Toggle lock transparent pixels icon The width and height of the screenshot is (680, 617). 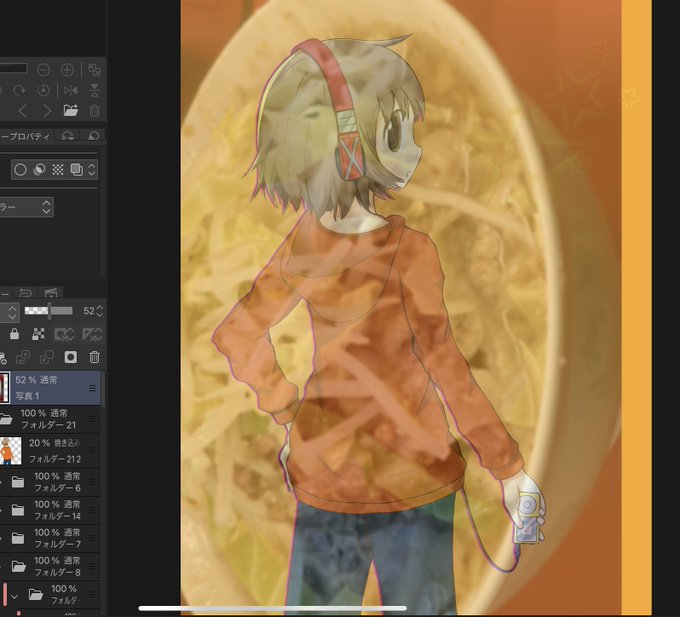click(39, 334)
